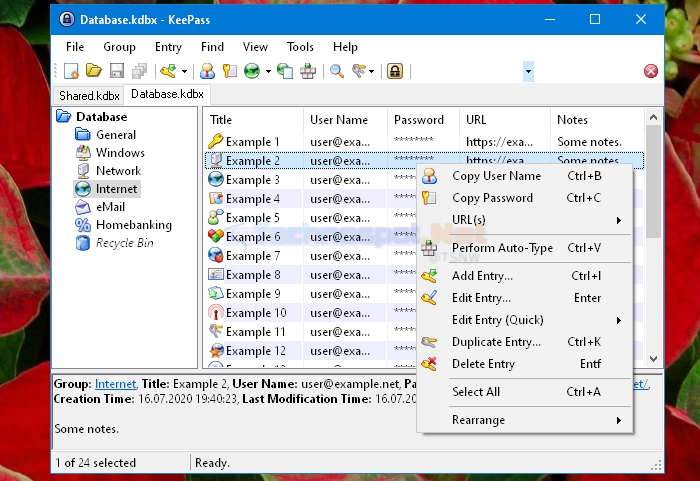700x481 pixels.
Task: Sort by the Password column header
Action: (x=423, y=120)
